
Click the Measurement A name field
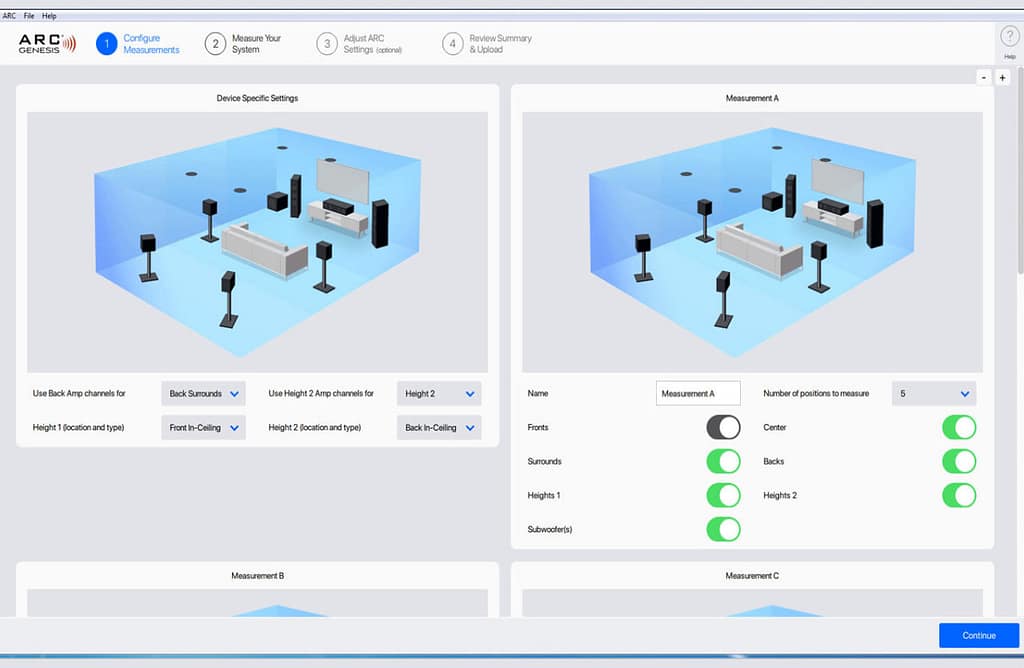pyautogui.click(x=698, y=394)
